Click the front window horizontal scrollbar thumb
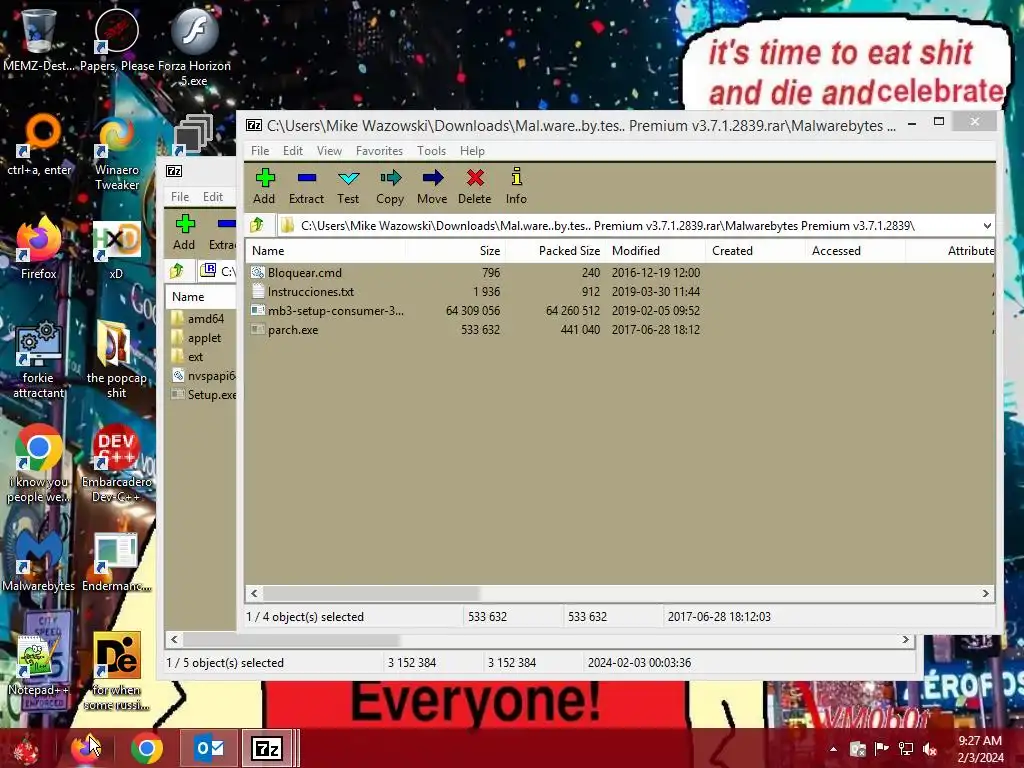The height and width of the screenshot is (768, 1024). pyautogui.click(x=371, y=593)
